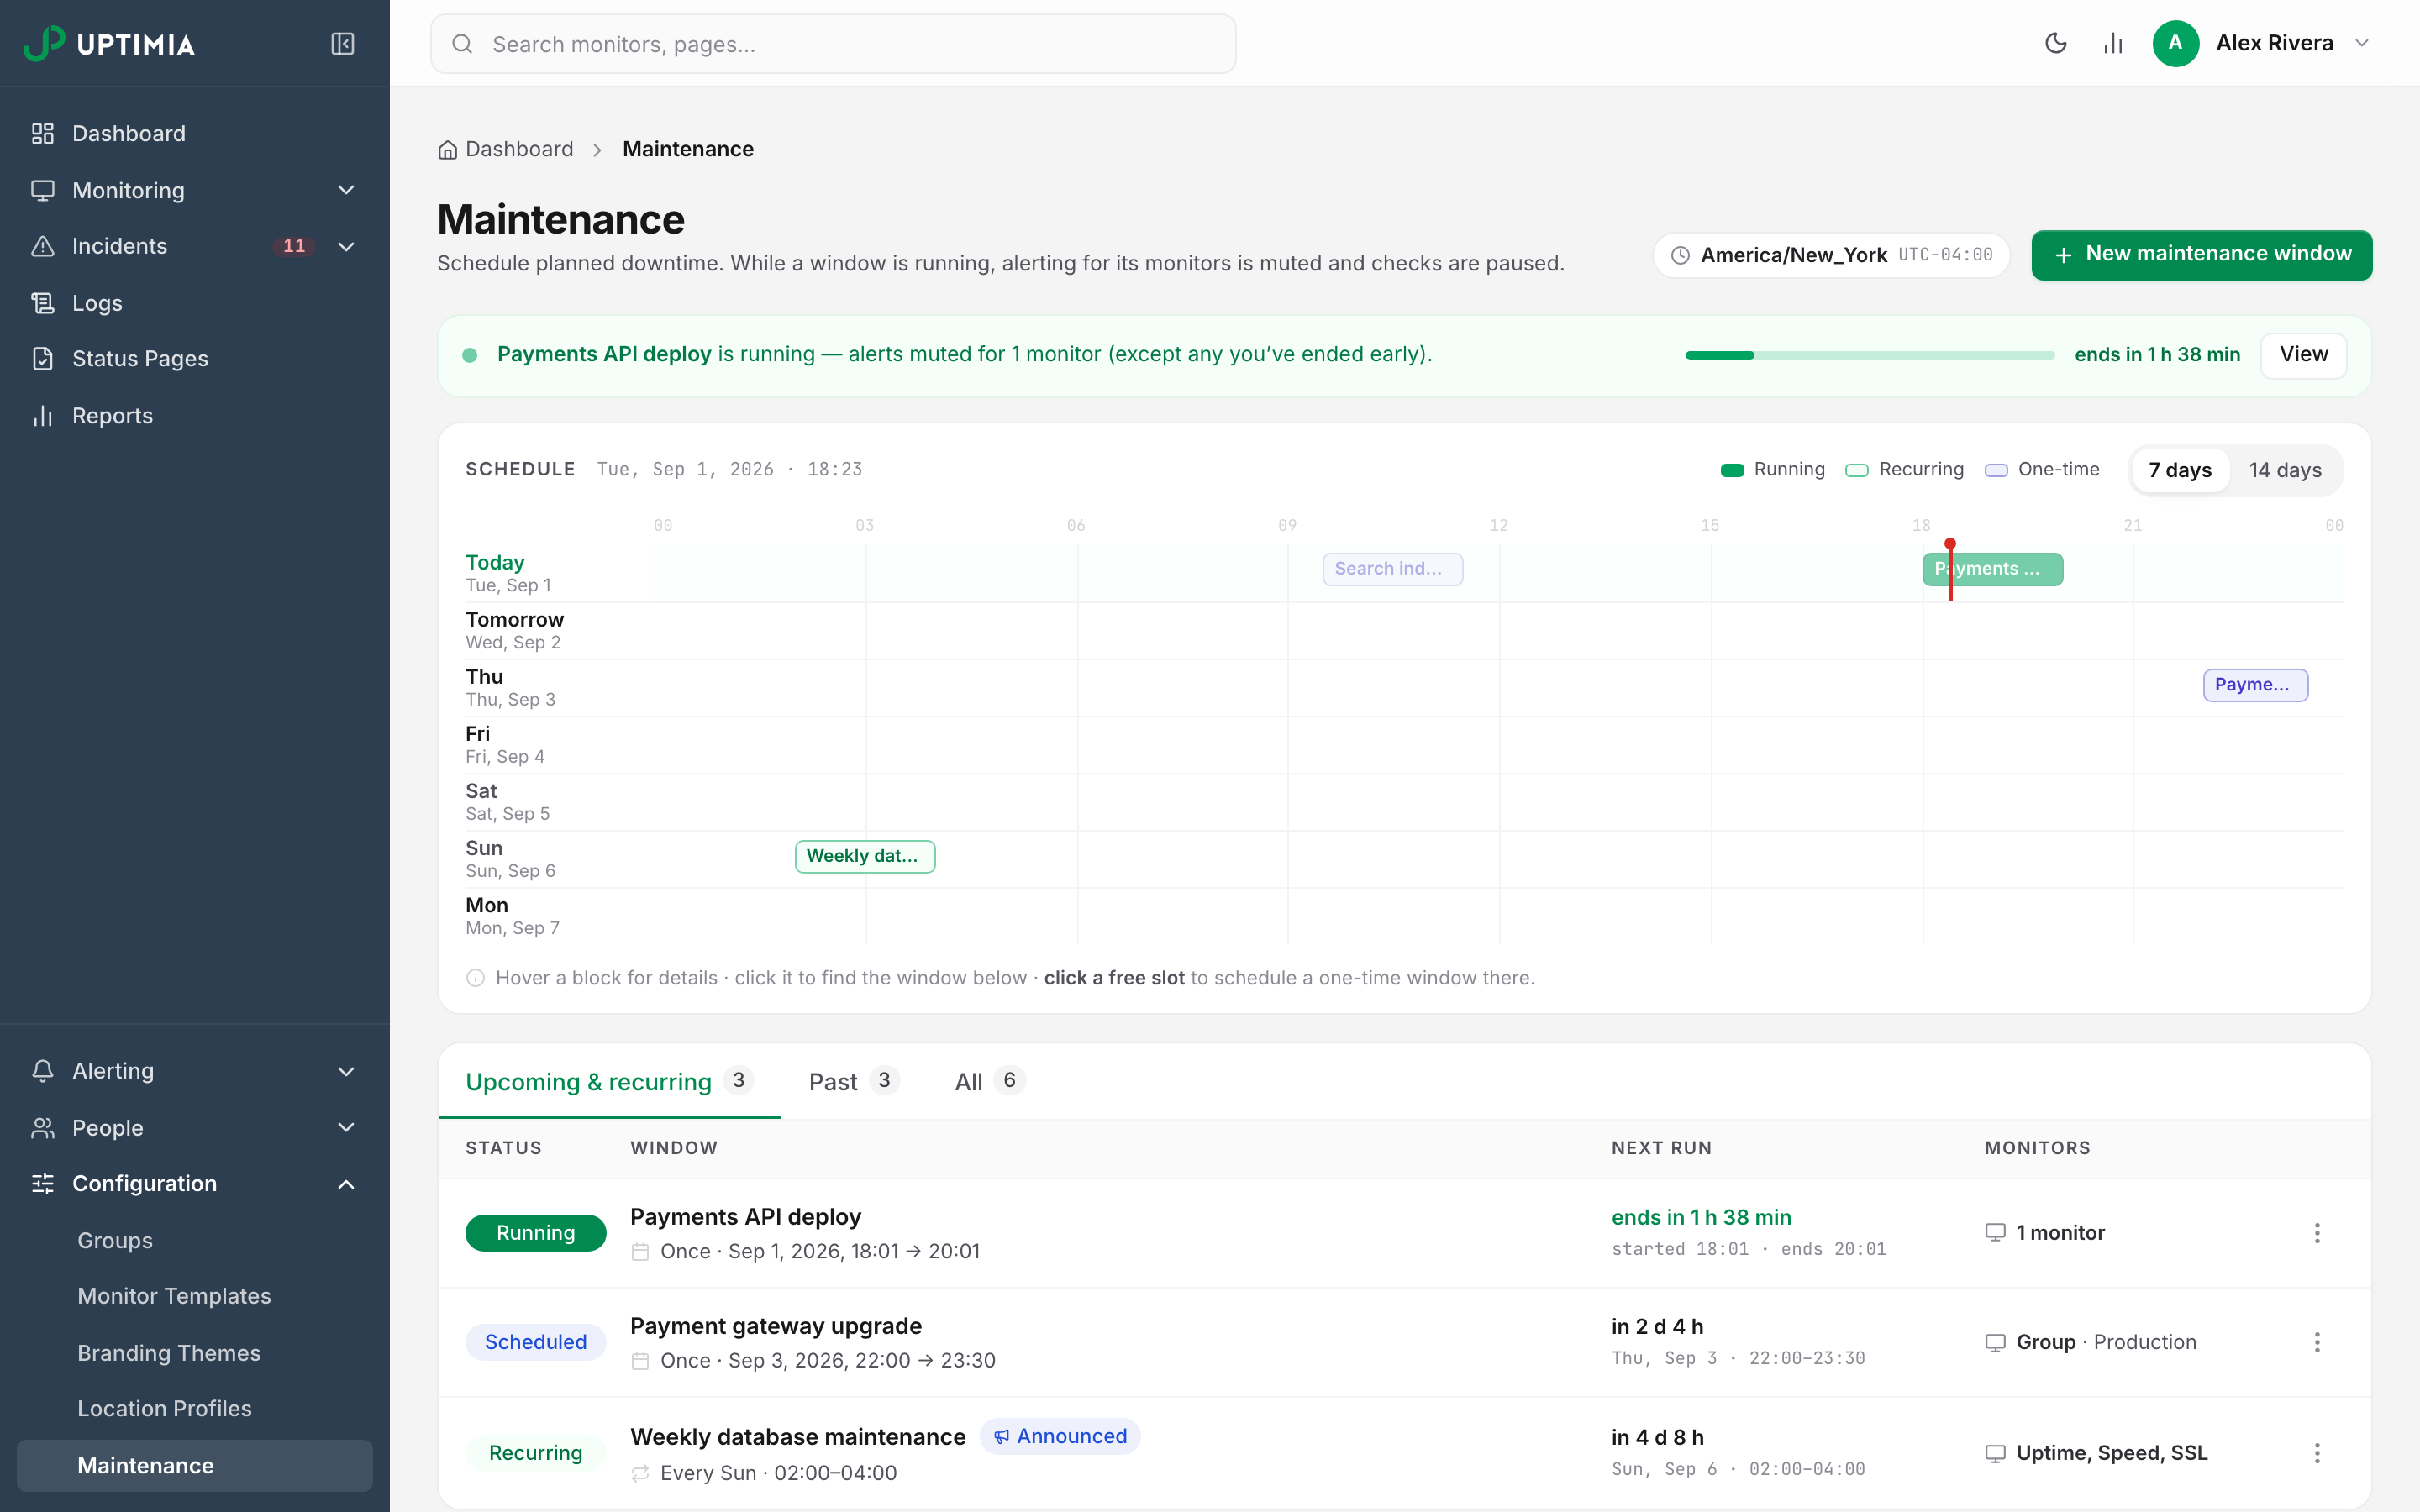
Task: Open Weekly database maintenance window title
Action: pos(798,1437)
